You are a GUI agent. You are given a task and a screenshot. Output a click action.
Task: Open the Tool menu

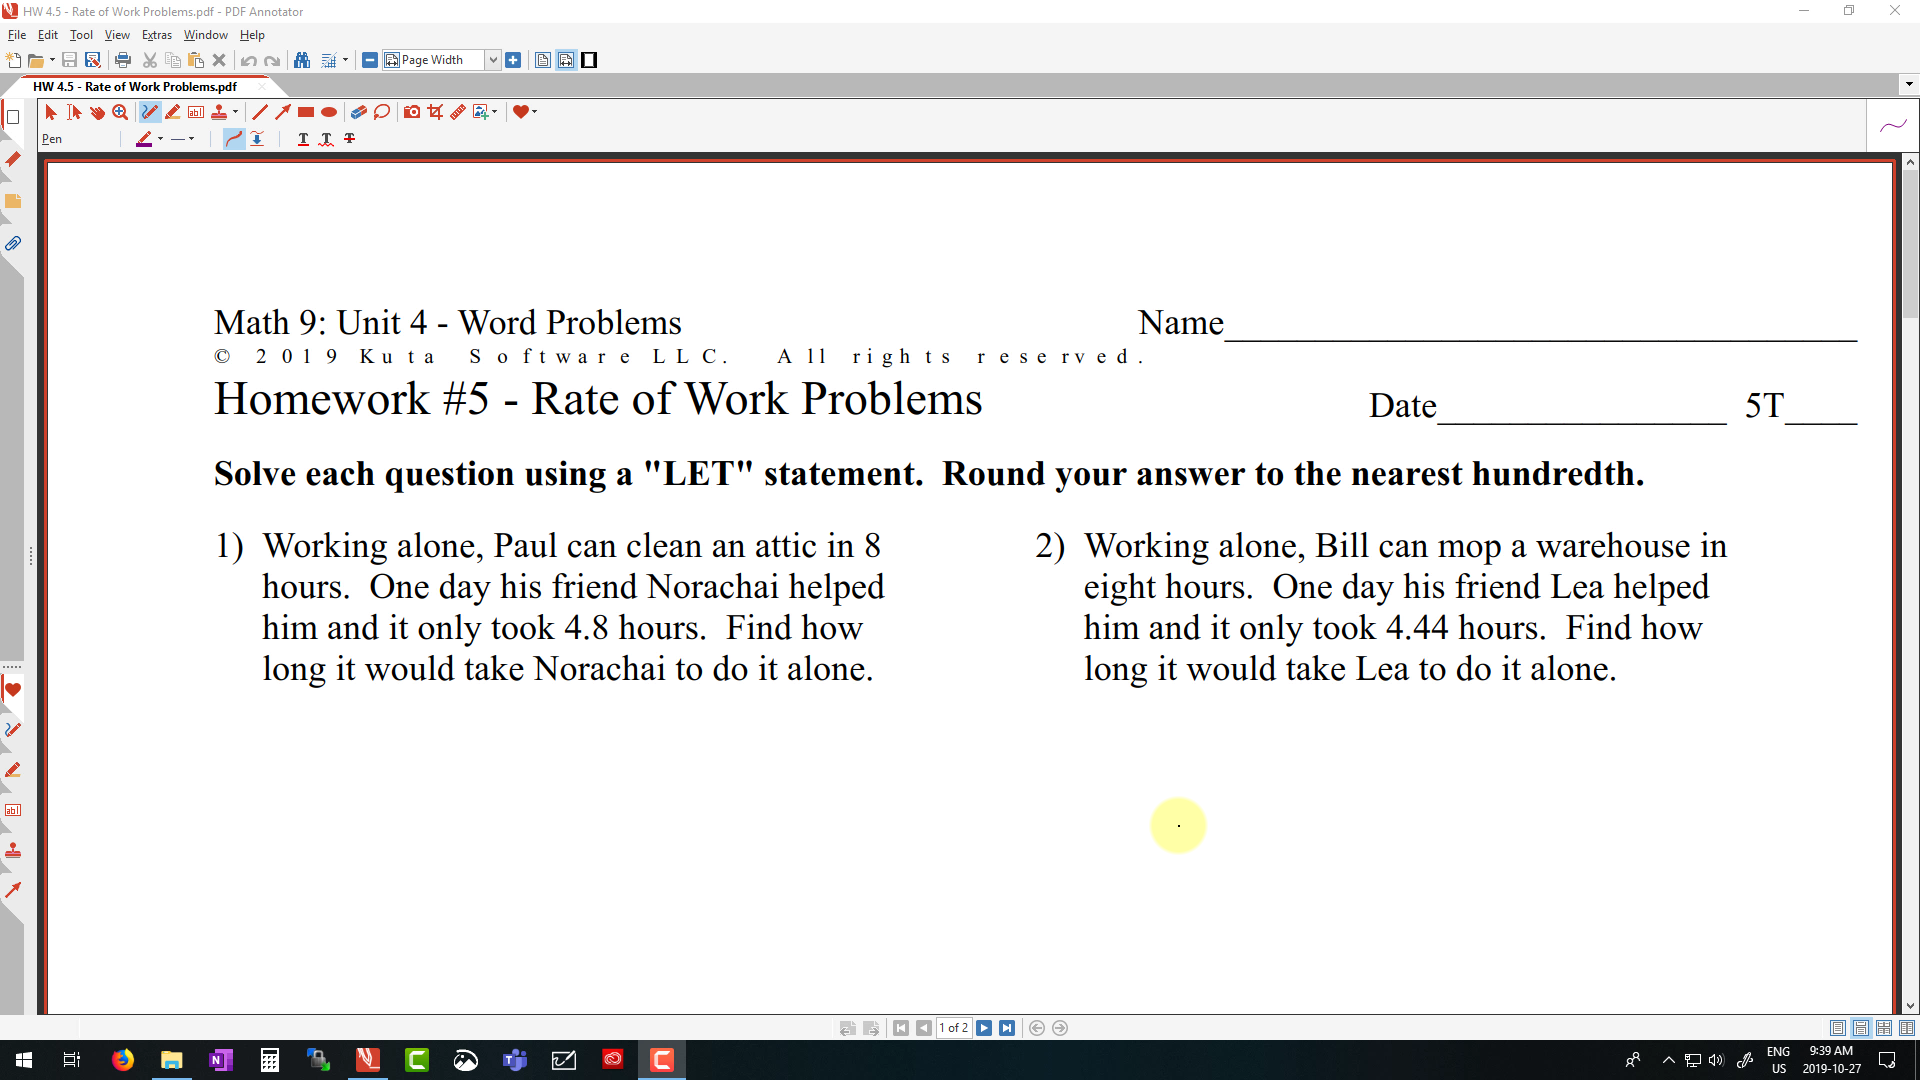click(81, 35)
